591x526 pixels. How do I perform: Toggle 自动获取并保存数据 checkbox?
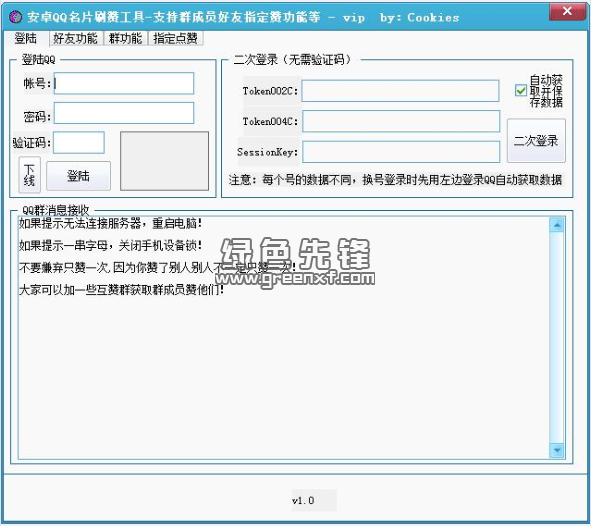(521, 90)
